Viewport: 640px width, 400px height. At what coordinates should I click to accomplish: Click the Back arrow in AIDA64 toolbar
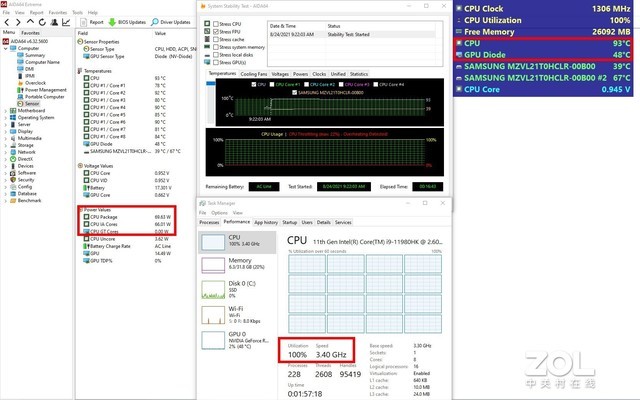[x=7, y=22]
